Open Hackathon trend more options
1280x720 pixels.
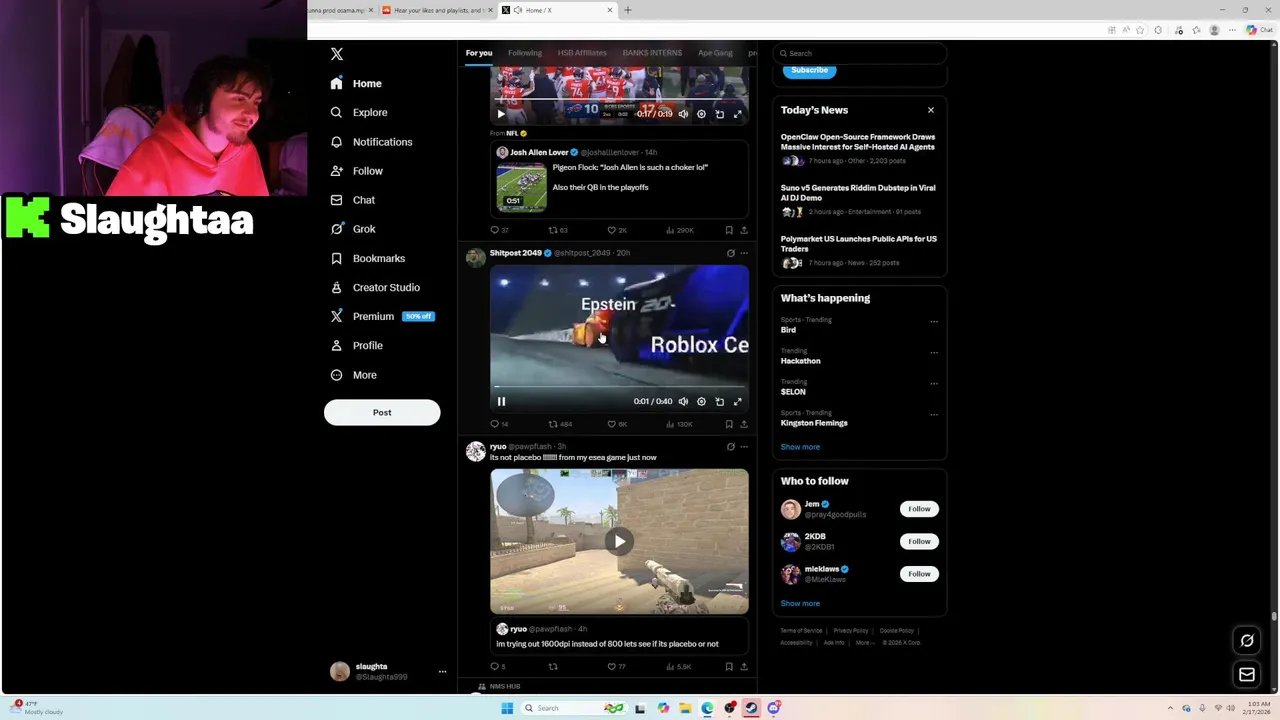[934, 353]
